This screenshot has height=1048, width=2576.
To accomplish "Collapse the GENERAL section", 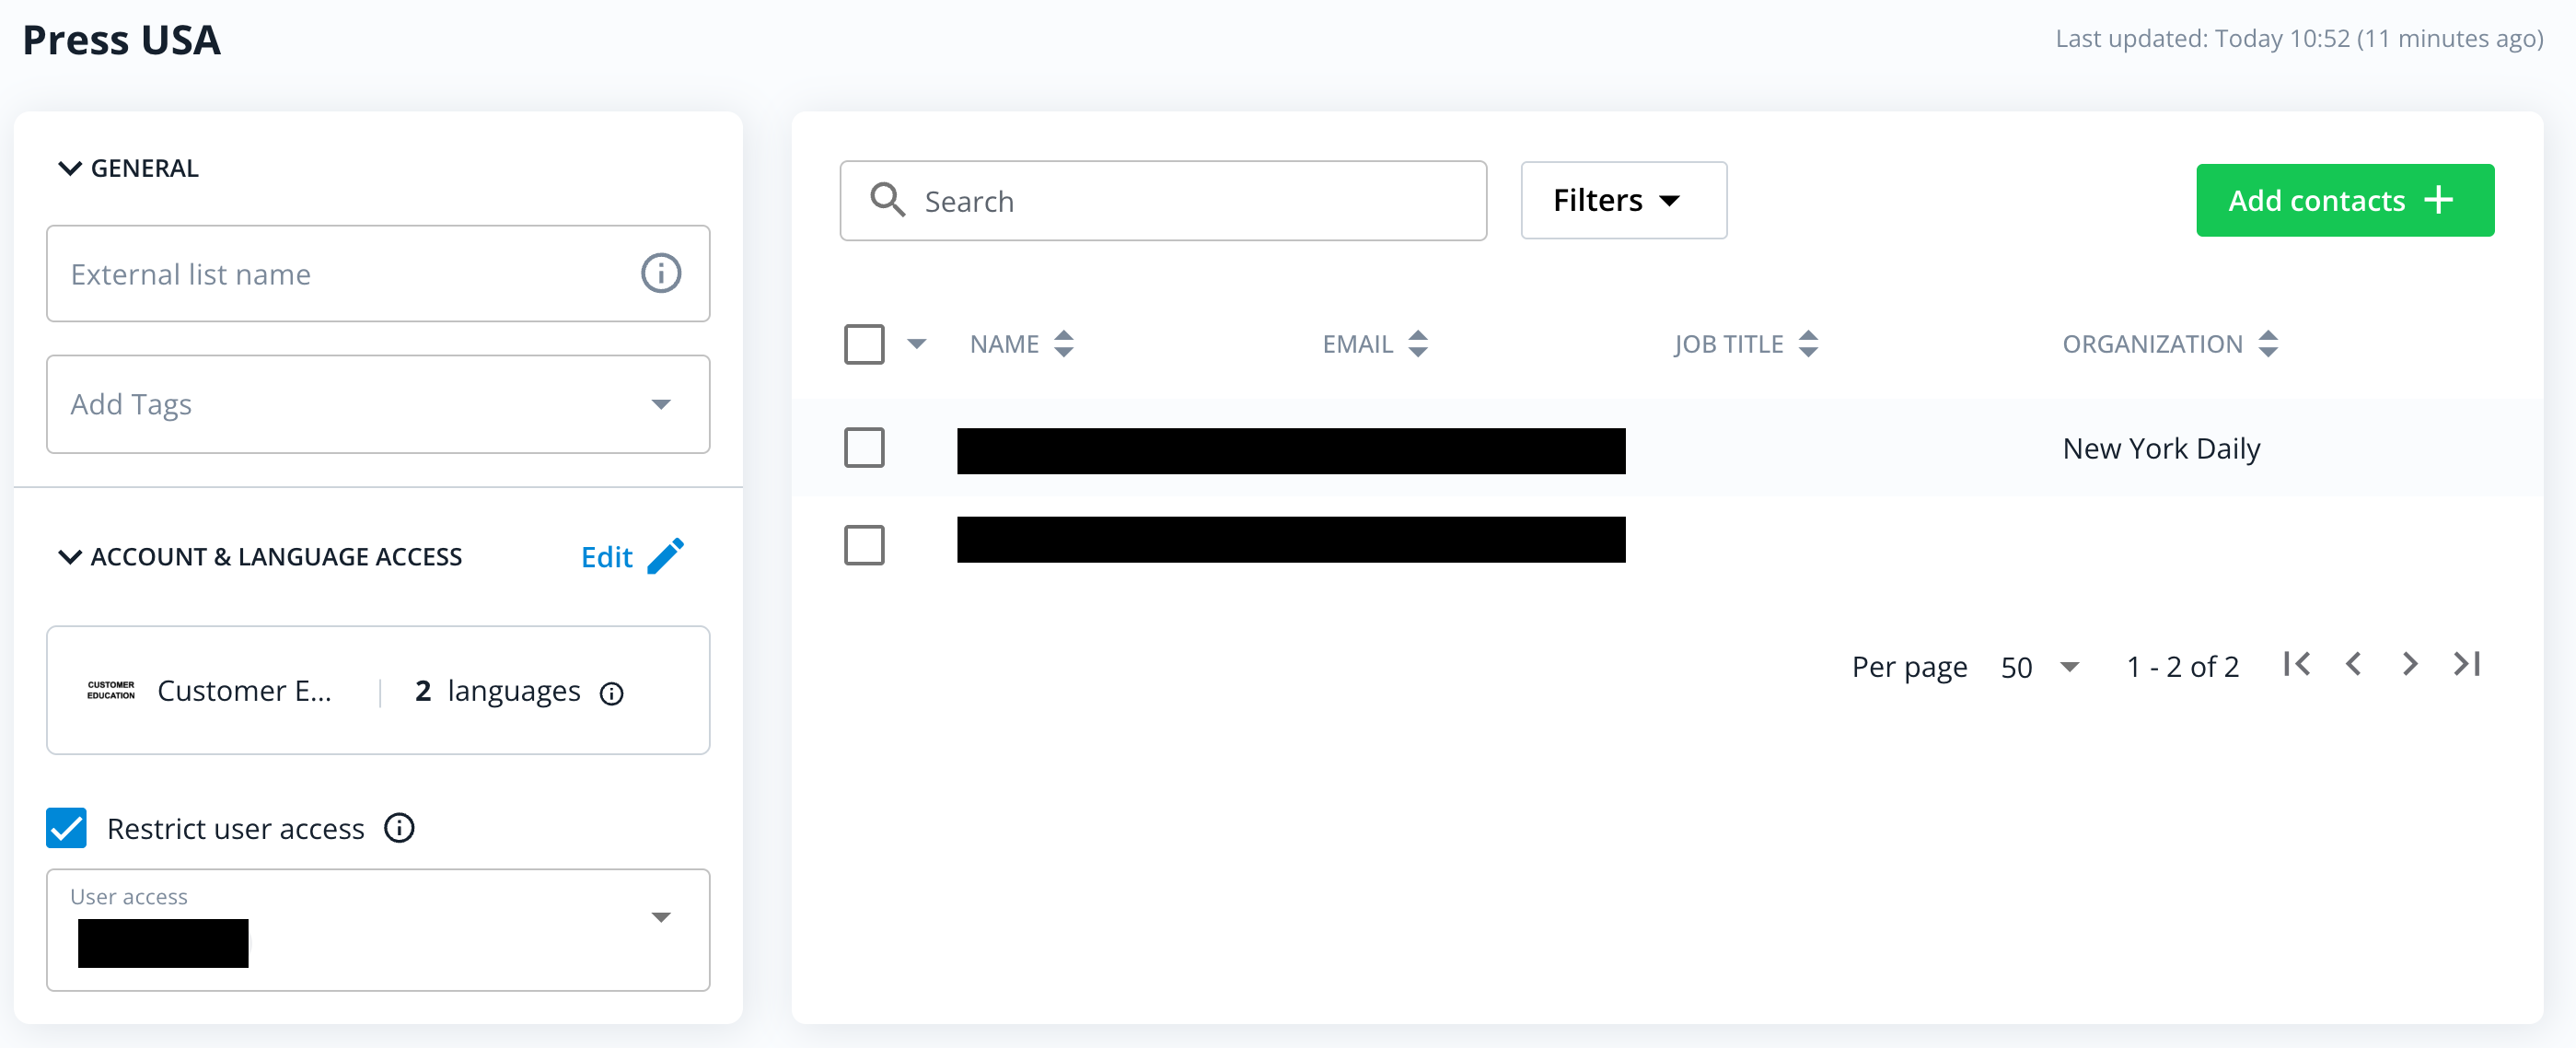I will (x=69, y=167).
